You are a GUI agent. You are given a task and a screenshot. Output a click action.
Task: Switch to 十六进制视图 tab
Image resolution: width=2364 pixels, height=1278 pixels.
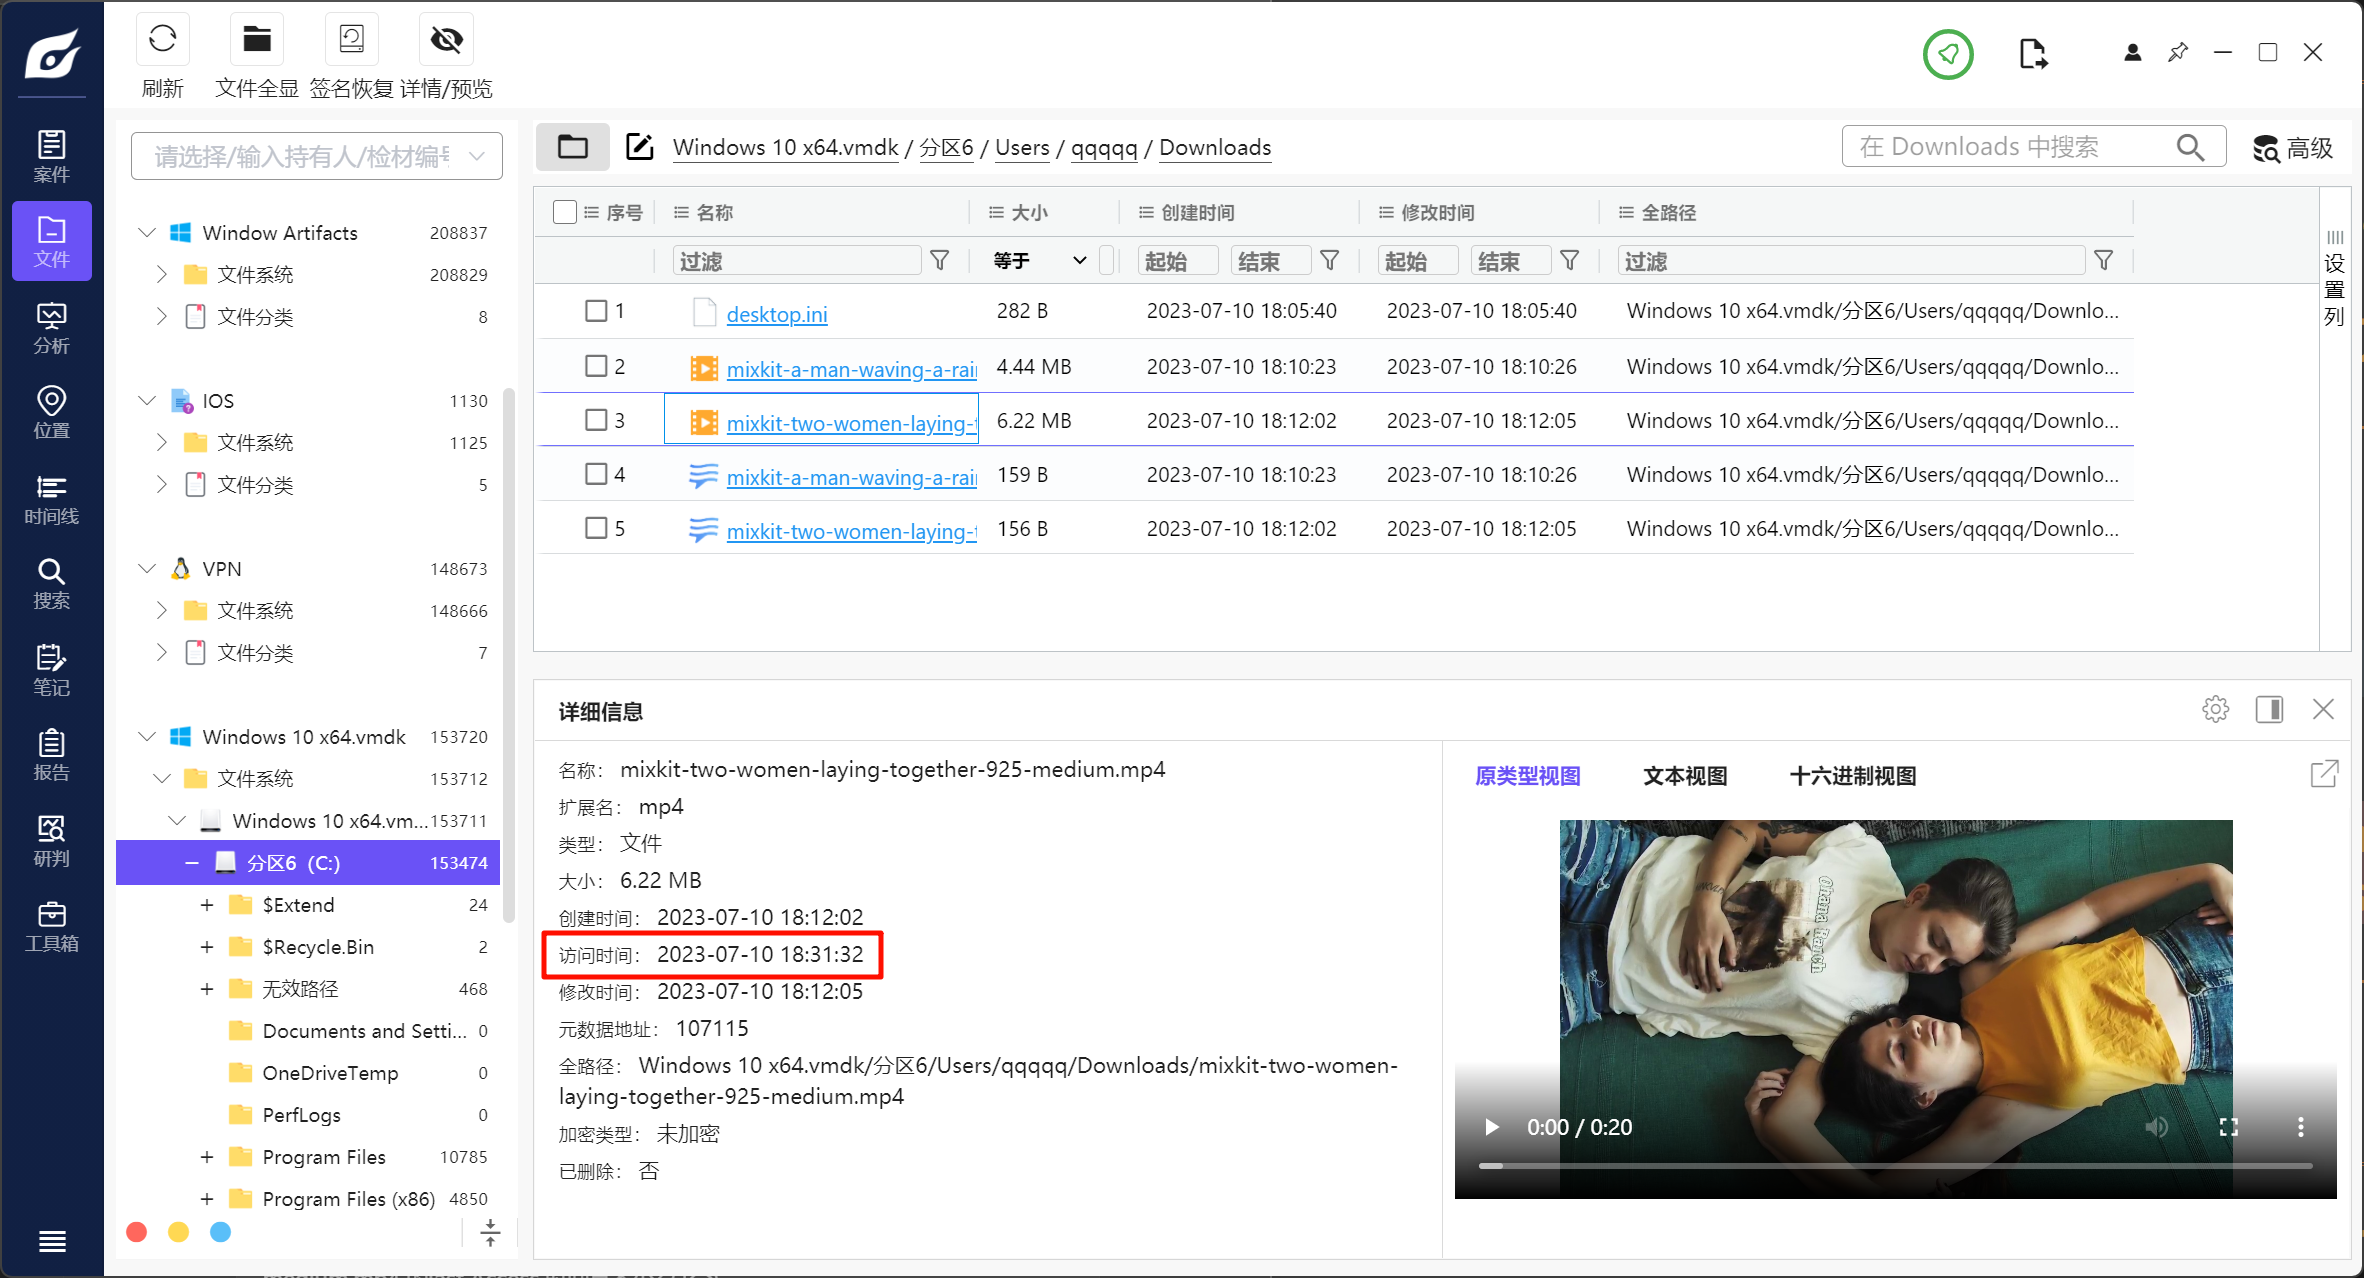1852,776
